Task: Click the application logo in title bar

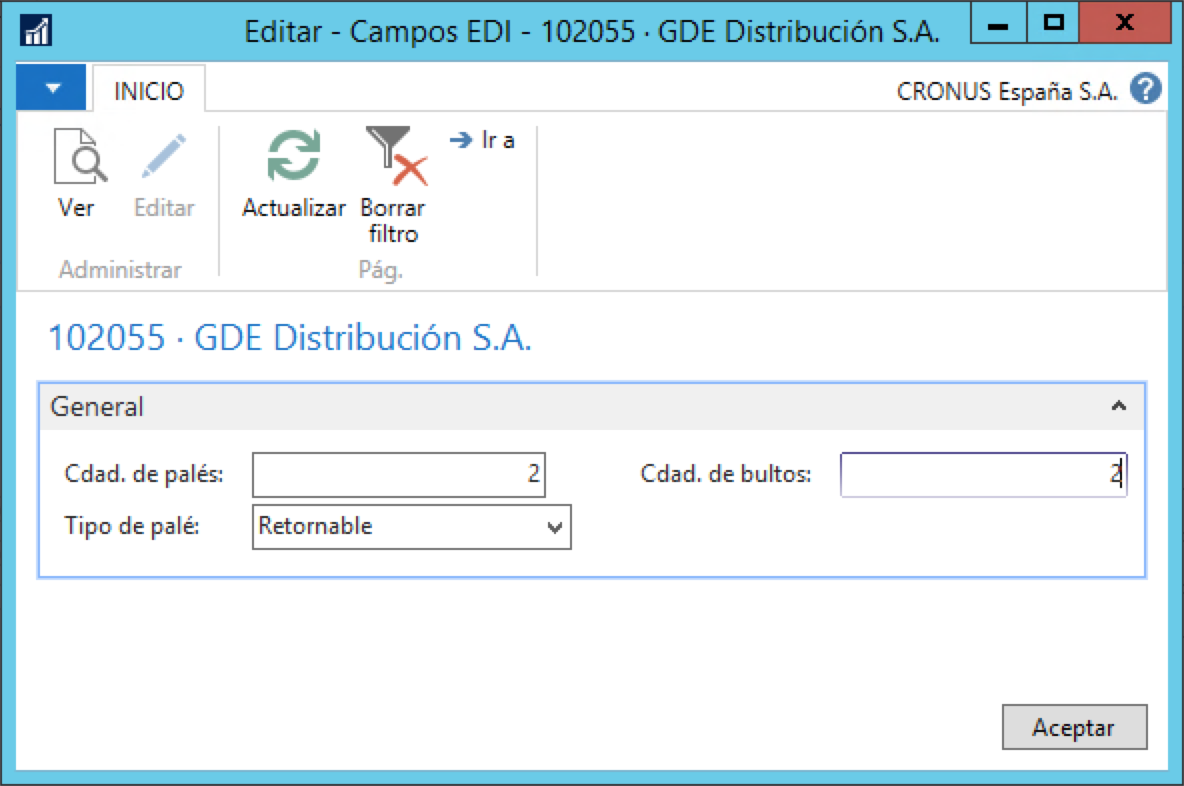Action: click(x=35, y=31)
